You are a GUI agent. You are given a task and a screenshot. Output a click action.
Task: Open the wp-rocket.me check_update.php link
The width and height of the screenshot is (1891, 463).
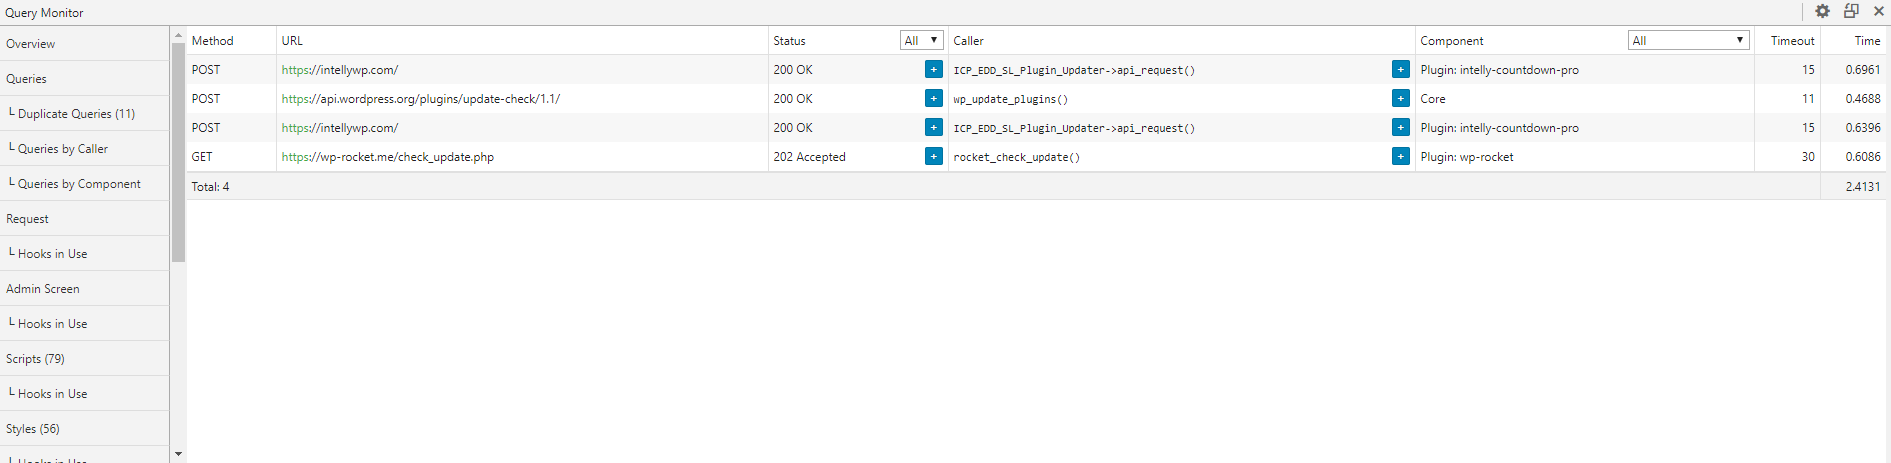point(388,157)
